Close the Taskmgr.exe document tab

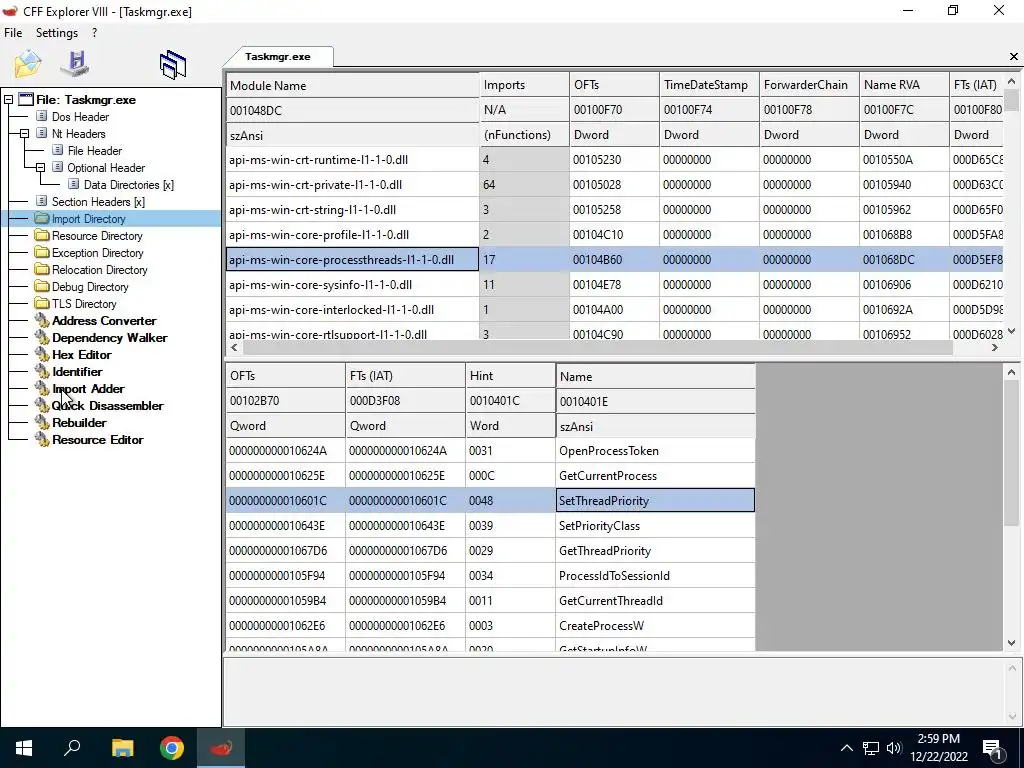coord(1014,57)
